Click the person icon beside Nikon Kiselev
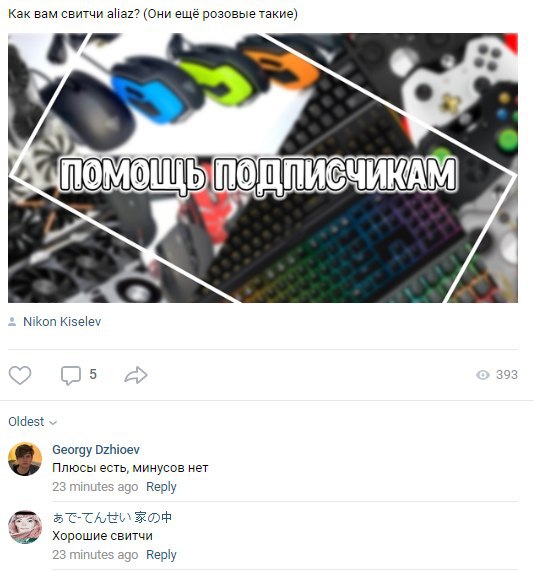The image size is (534, 571). tap(12, 322)
